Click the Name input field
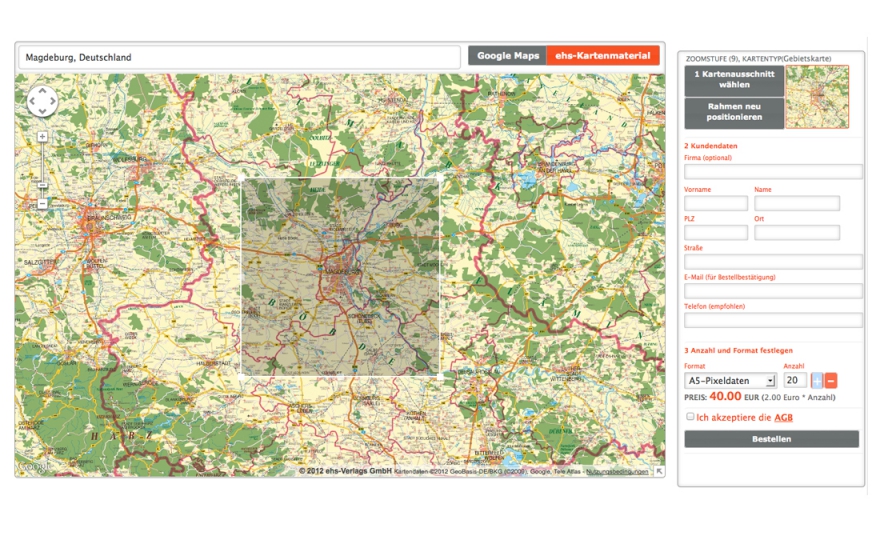880x560 pixels. (x=797, y=203)
